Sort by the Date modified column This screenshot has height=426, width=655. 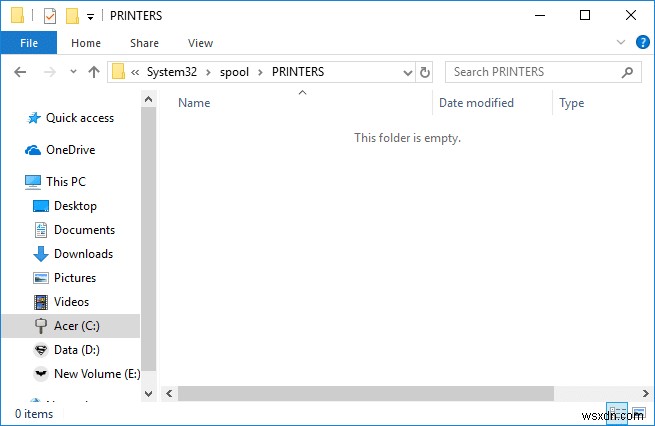click(476, 103)
